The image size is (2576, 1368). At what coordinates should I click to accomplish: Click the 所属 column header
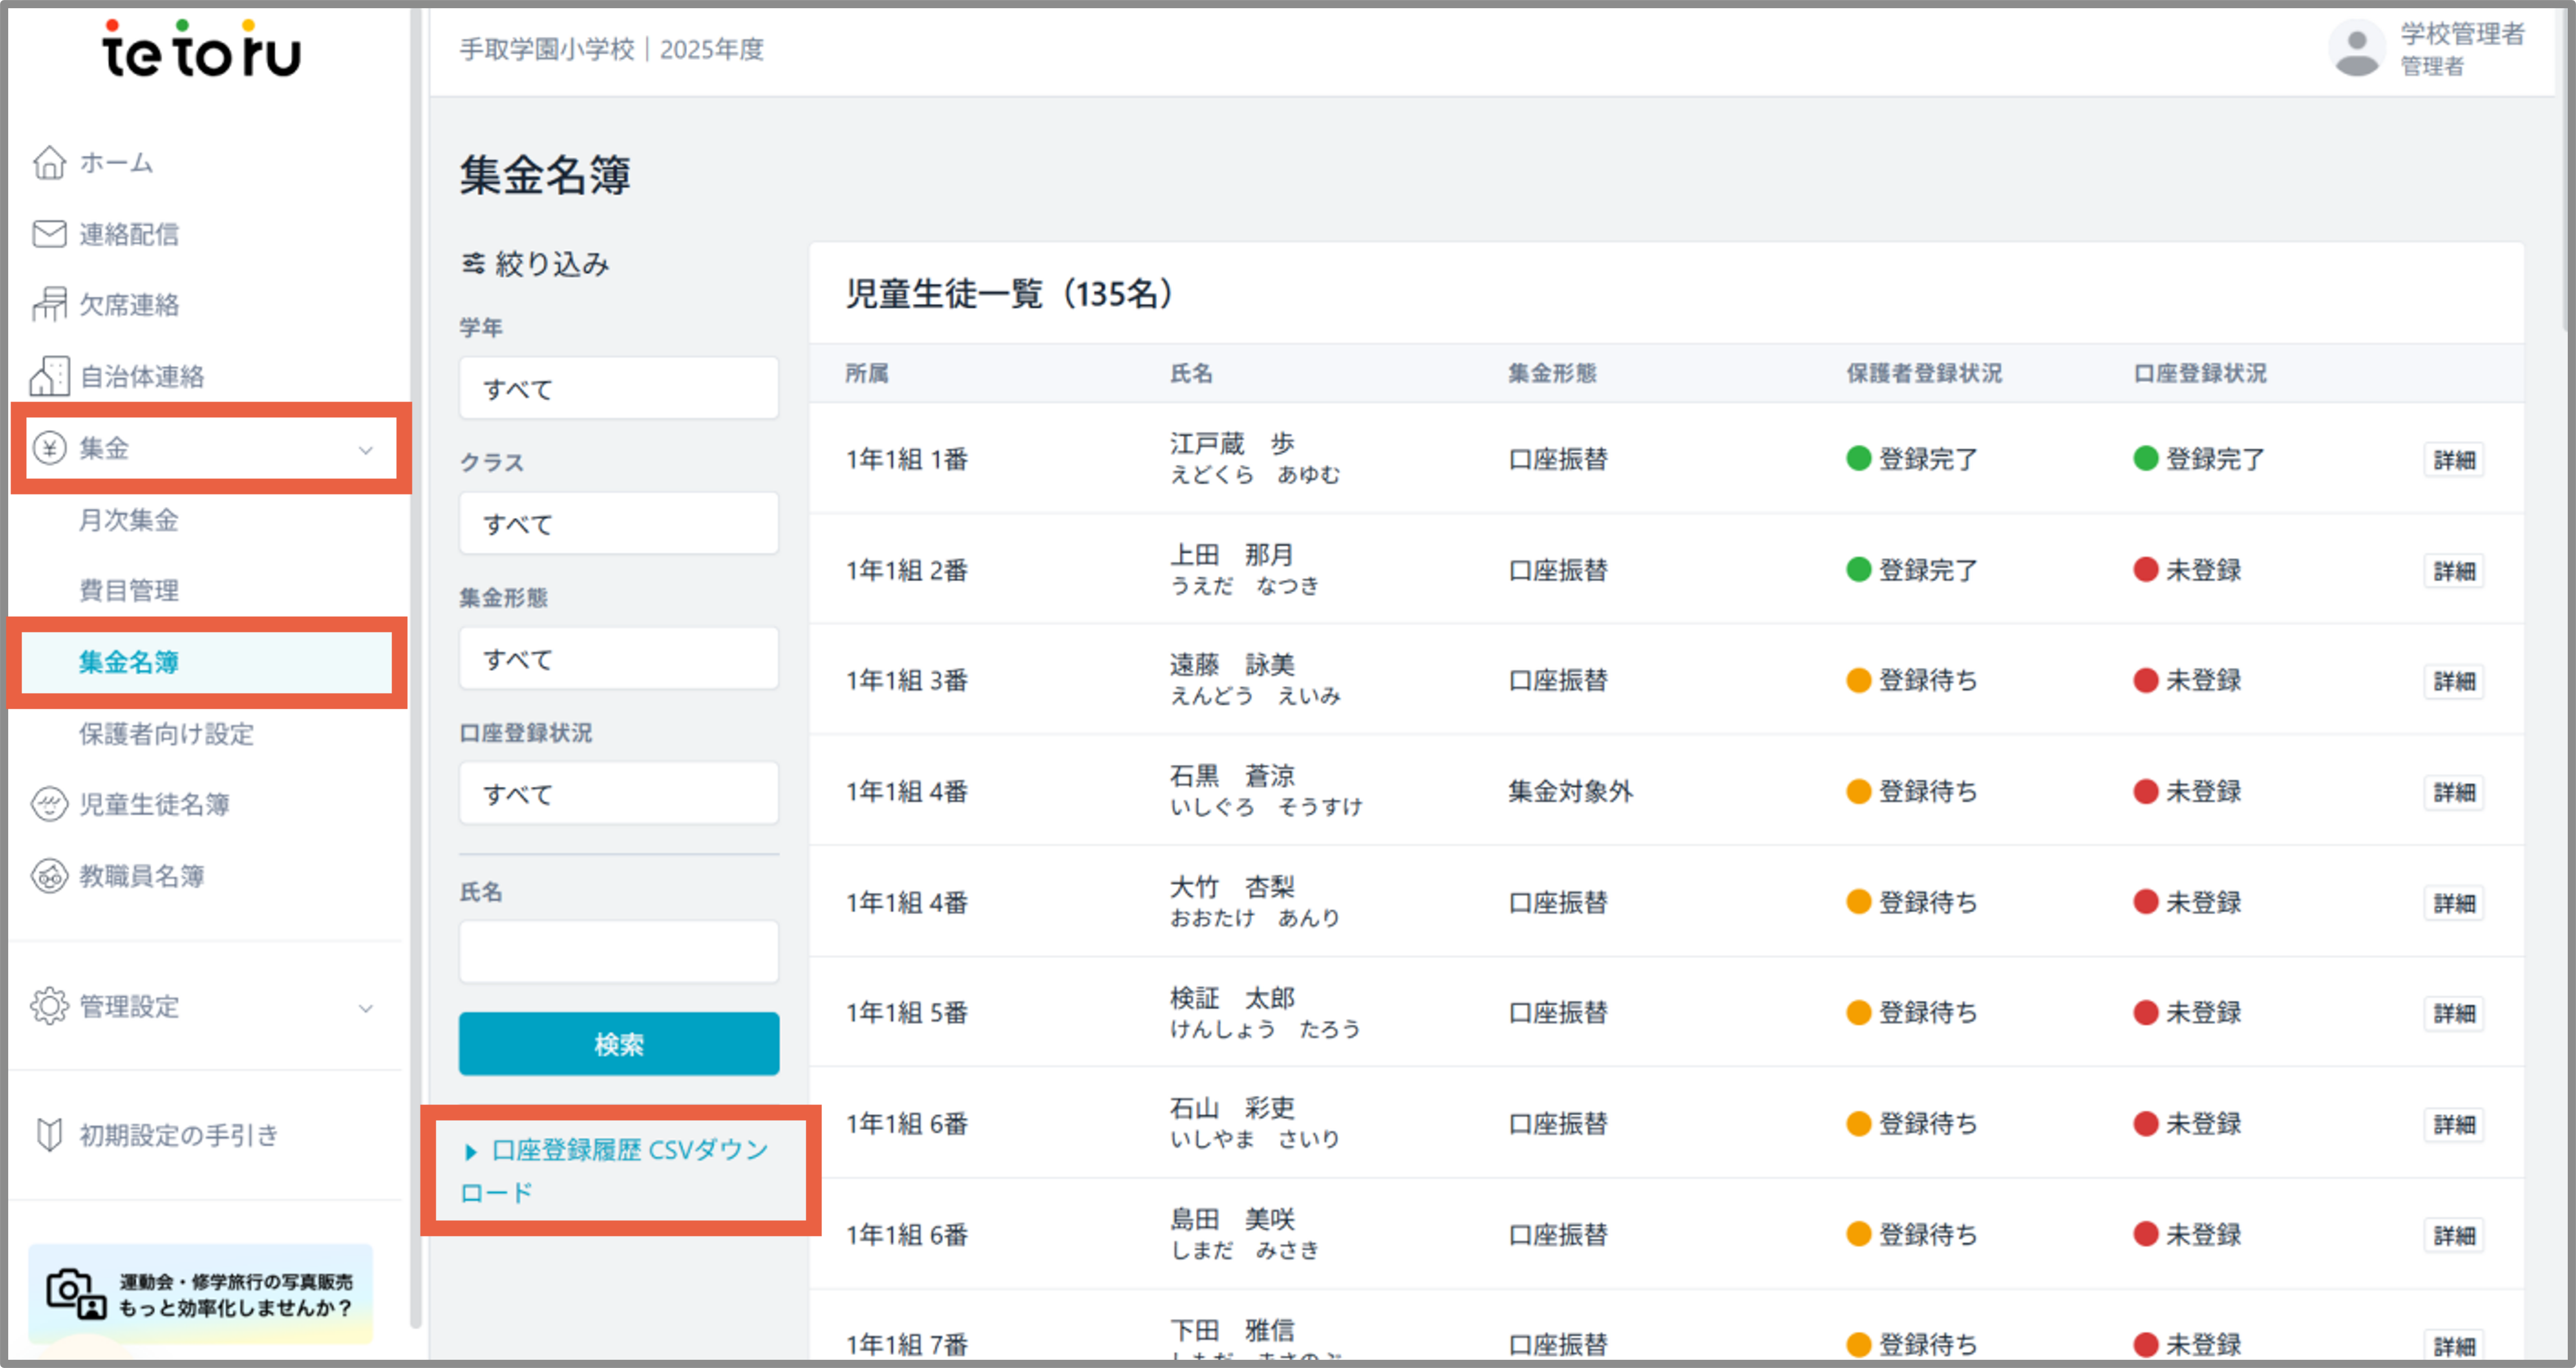(867, 373)
